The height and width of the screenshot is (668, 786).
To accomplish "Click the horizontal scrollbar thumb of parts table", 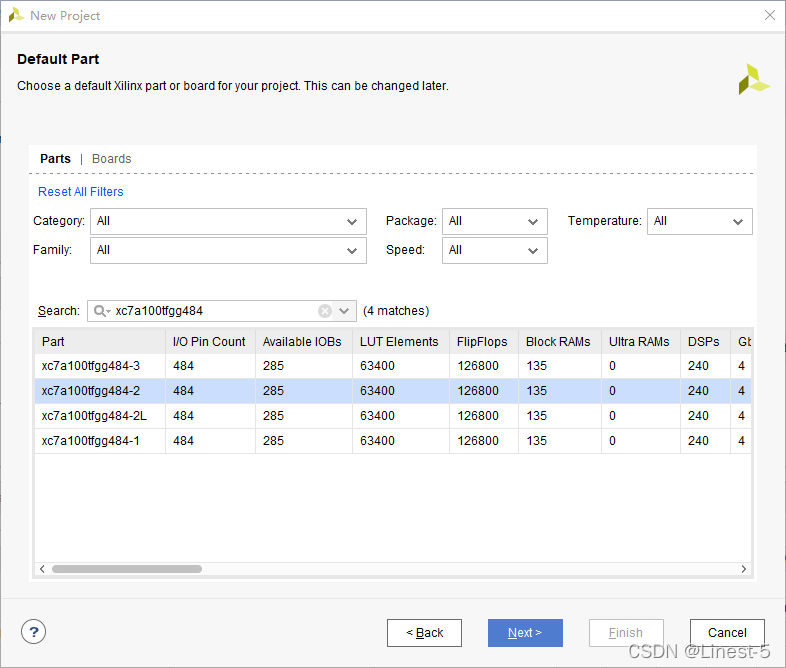I will click(127, 569).
